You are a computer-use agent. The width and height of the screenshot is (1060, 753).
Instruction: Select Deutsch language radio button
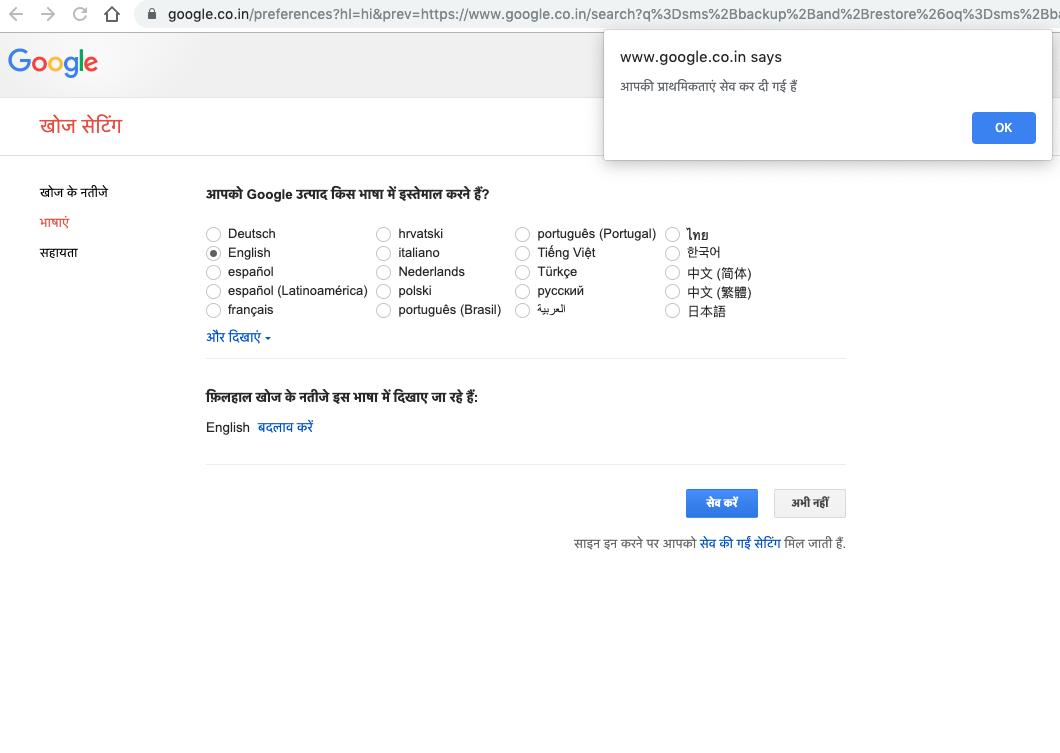pos(214,234)
